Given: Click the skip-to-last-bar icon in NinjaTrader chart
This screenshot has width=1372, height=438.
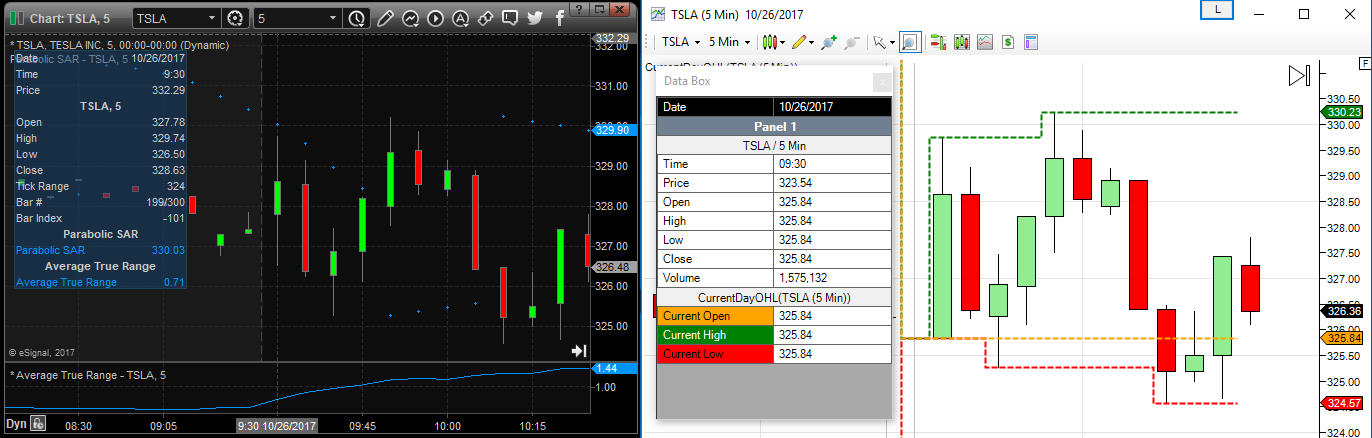Looking at the screenshot, I should pos(1299,76).
